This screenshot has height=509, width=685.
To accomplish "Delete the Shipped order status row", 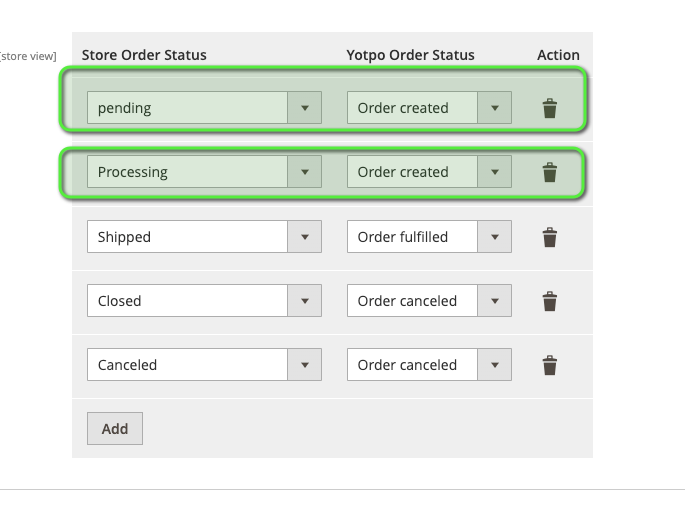I will (x=549, y=237).
